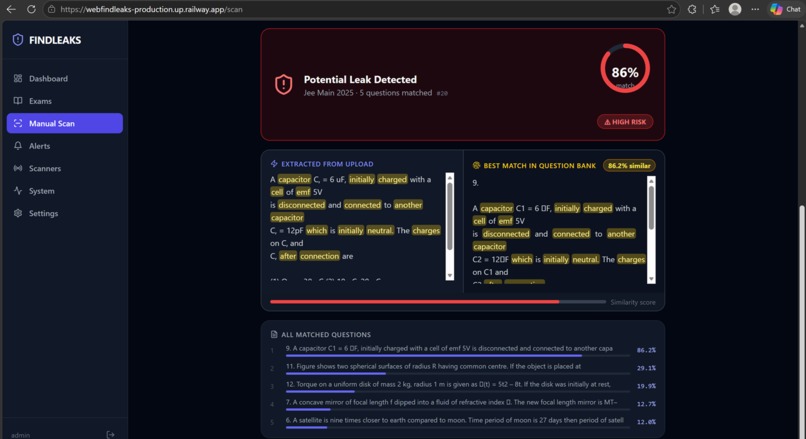
Task: Open the Dashboard sidebar icon
Action: coord(18,79)
